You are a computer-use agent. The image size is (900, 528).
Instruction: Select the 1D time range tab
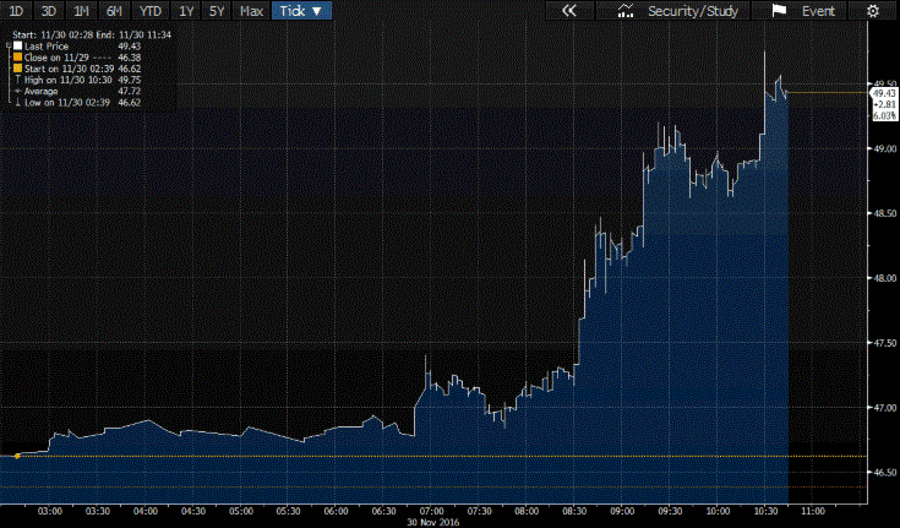16,10
